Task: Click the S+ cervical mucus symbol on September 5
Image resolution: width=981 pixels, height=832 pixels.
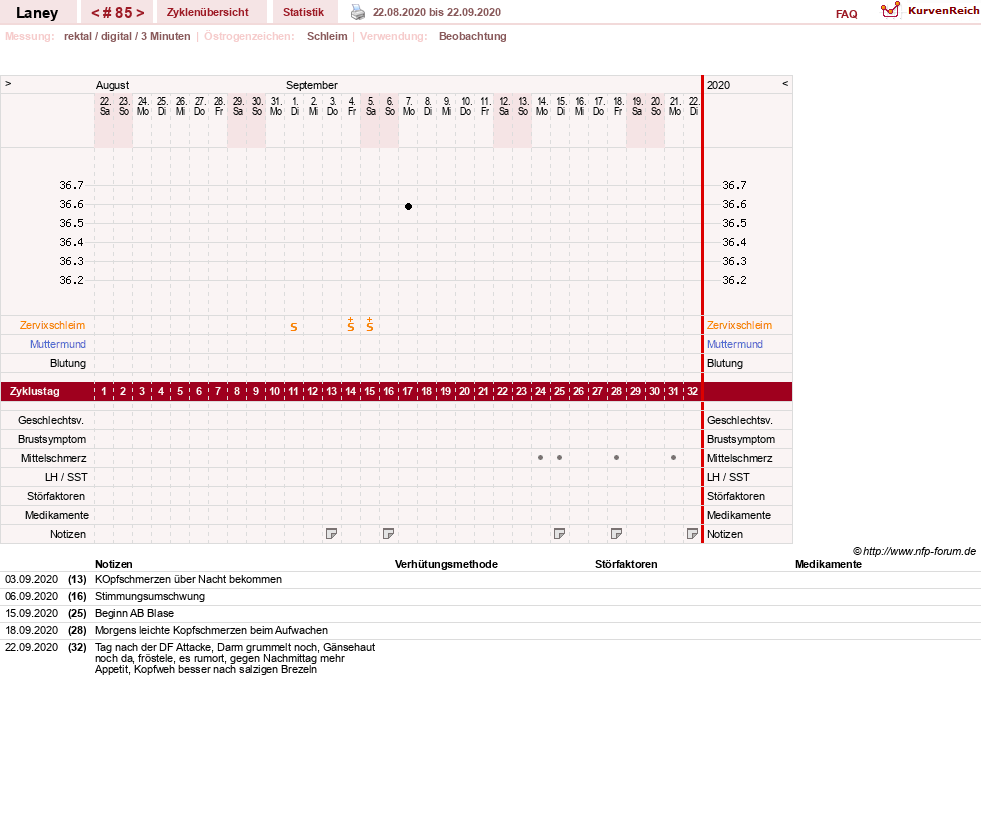Action: tap(370, 324)
